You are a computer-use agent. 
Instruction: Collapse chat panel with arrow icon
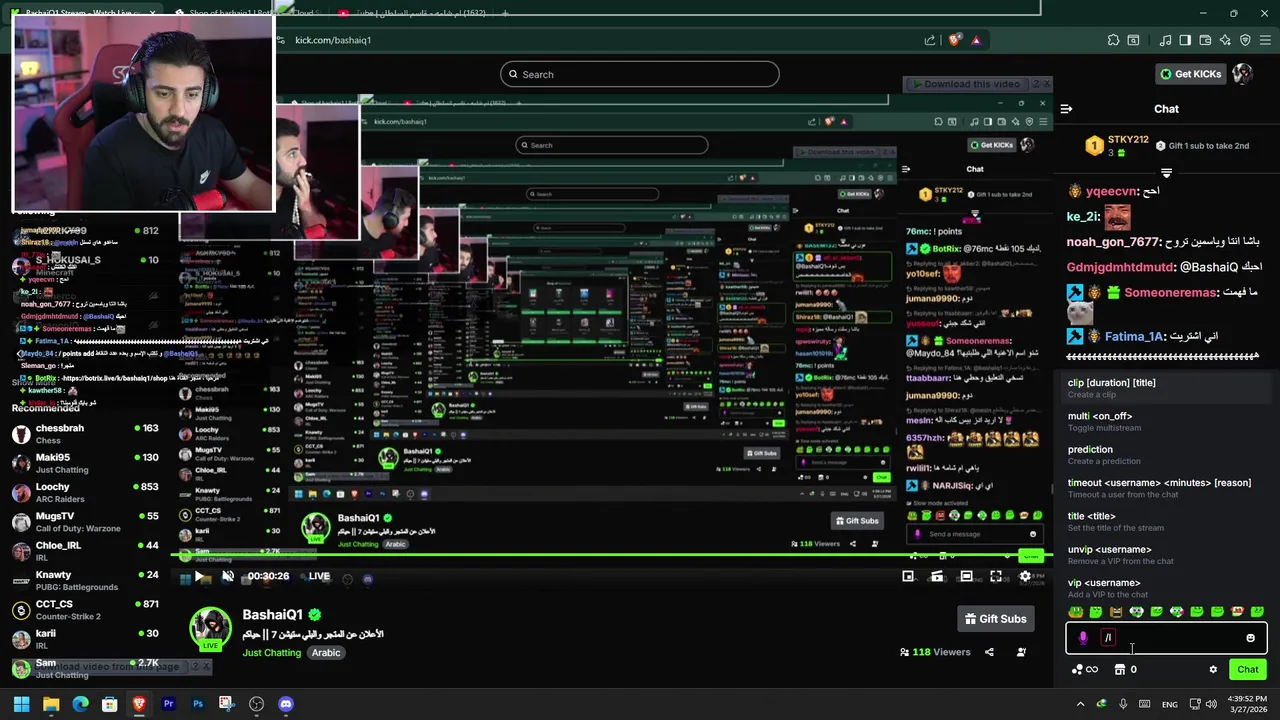click(x=1066, y=109)
